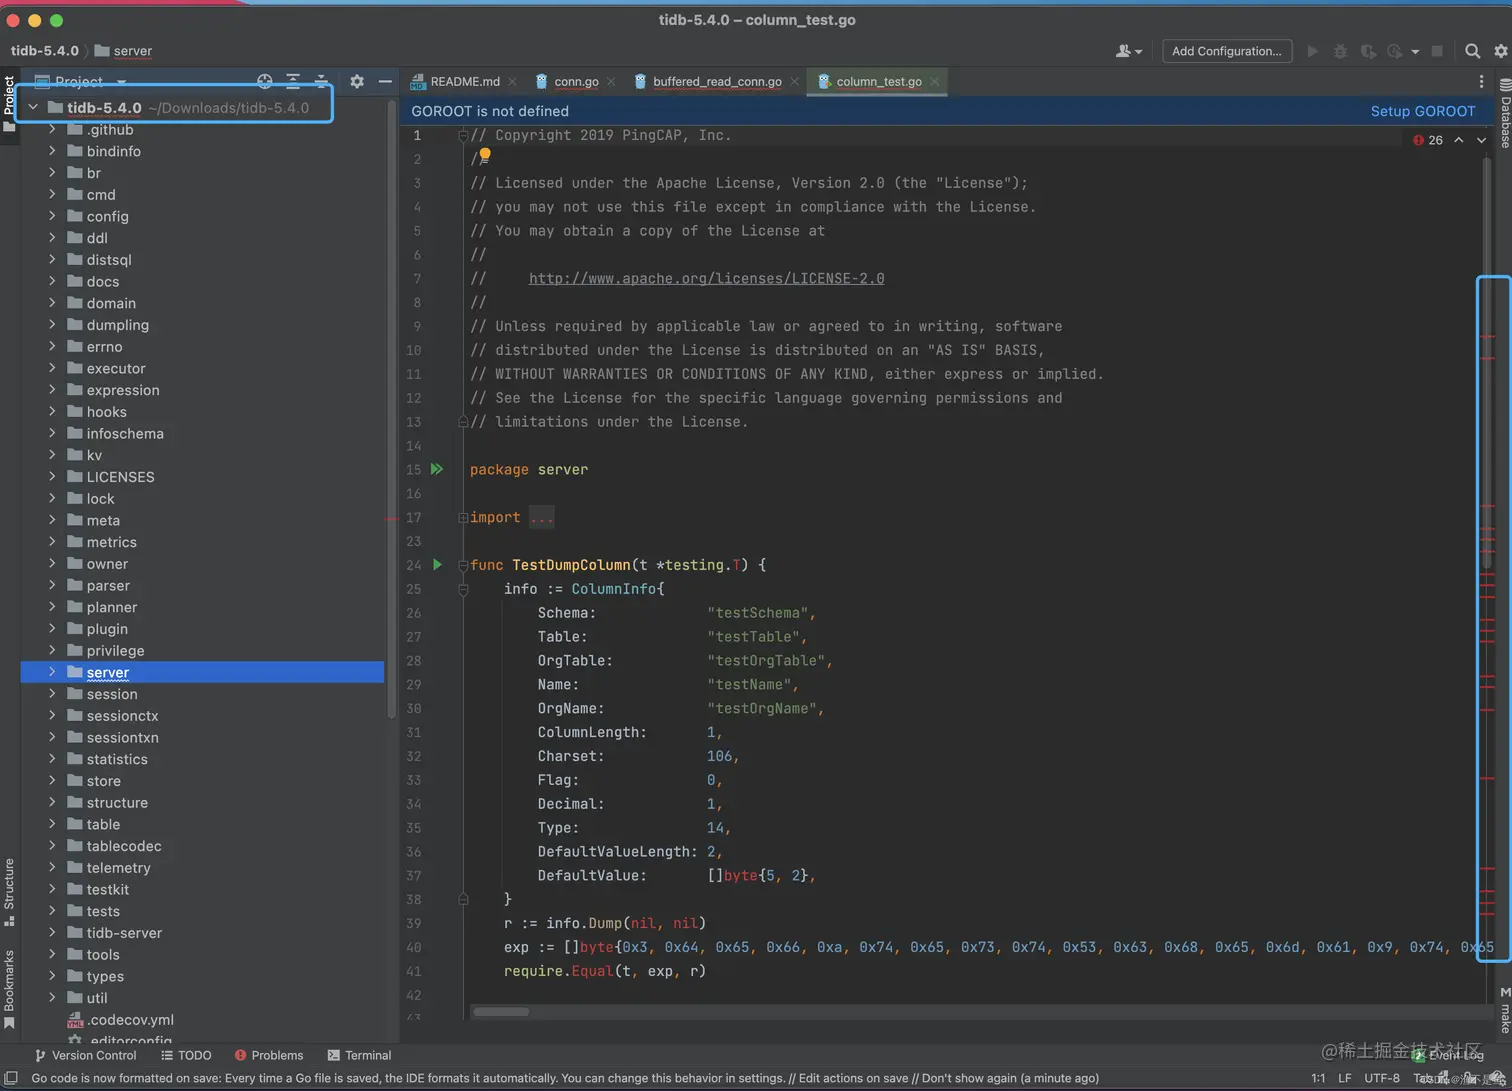Run TestDumpColumn via the green gutter arrow

point(437,565)
